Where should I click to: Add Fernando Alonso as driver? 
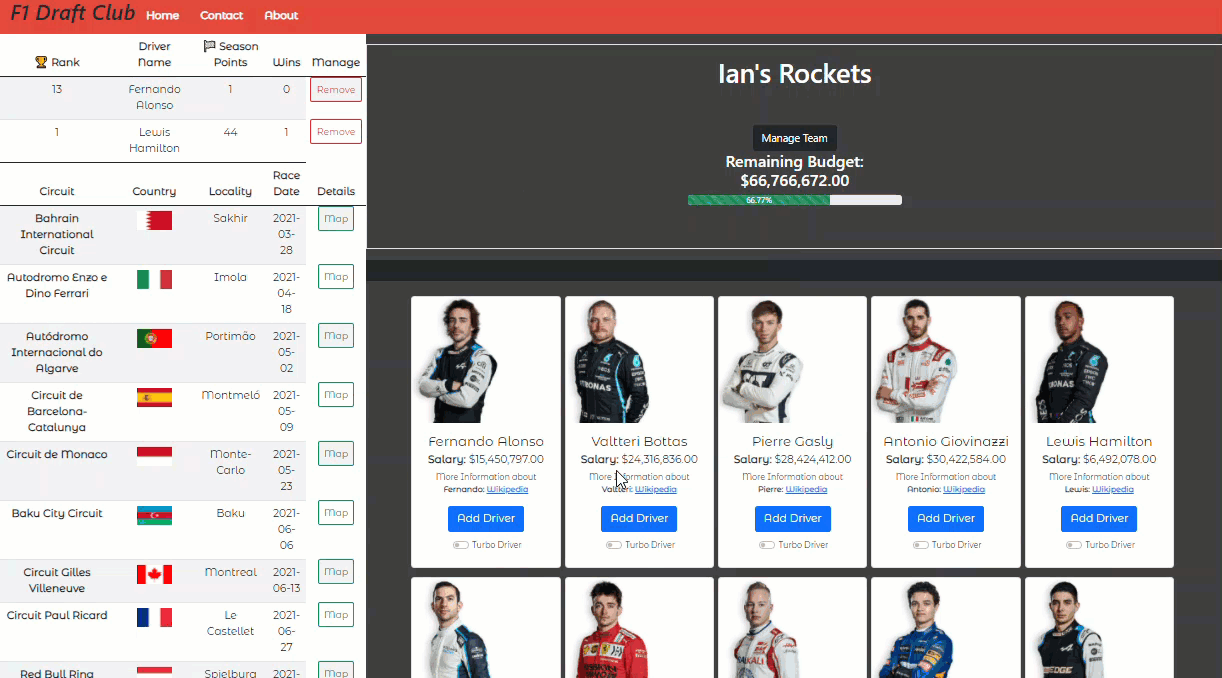pos(486,518)
